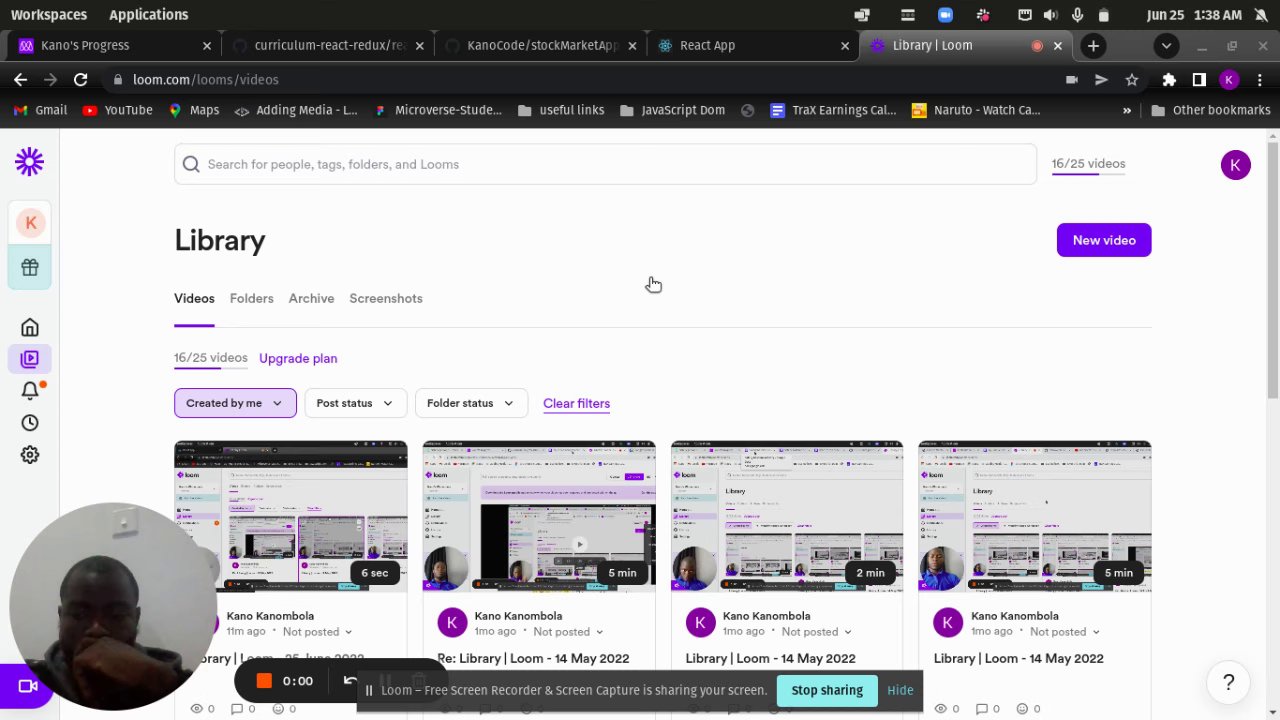The image size is (1280, 720).
Task: Show hidden bookmarks with the double chevron
Action: tap(1127, 110)
